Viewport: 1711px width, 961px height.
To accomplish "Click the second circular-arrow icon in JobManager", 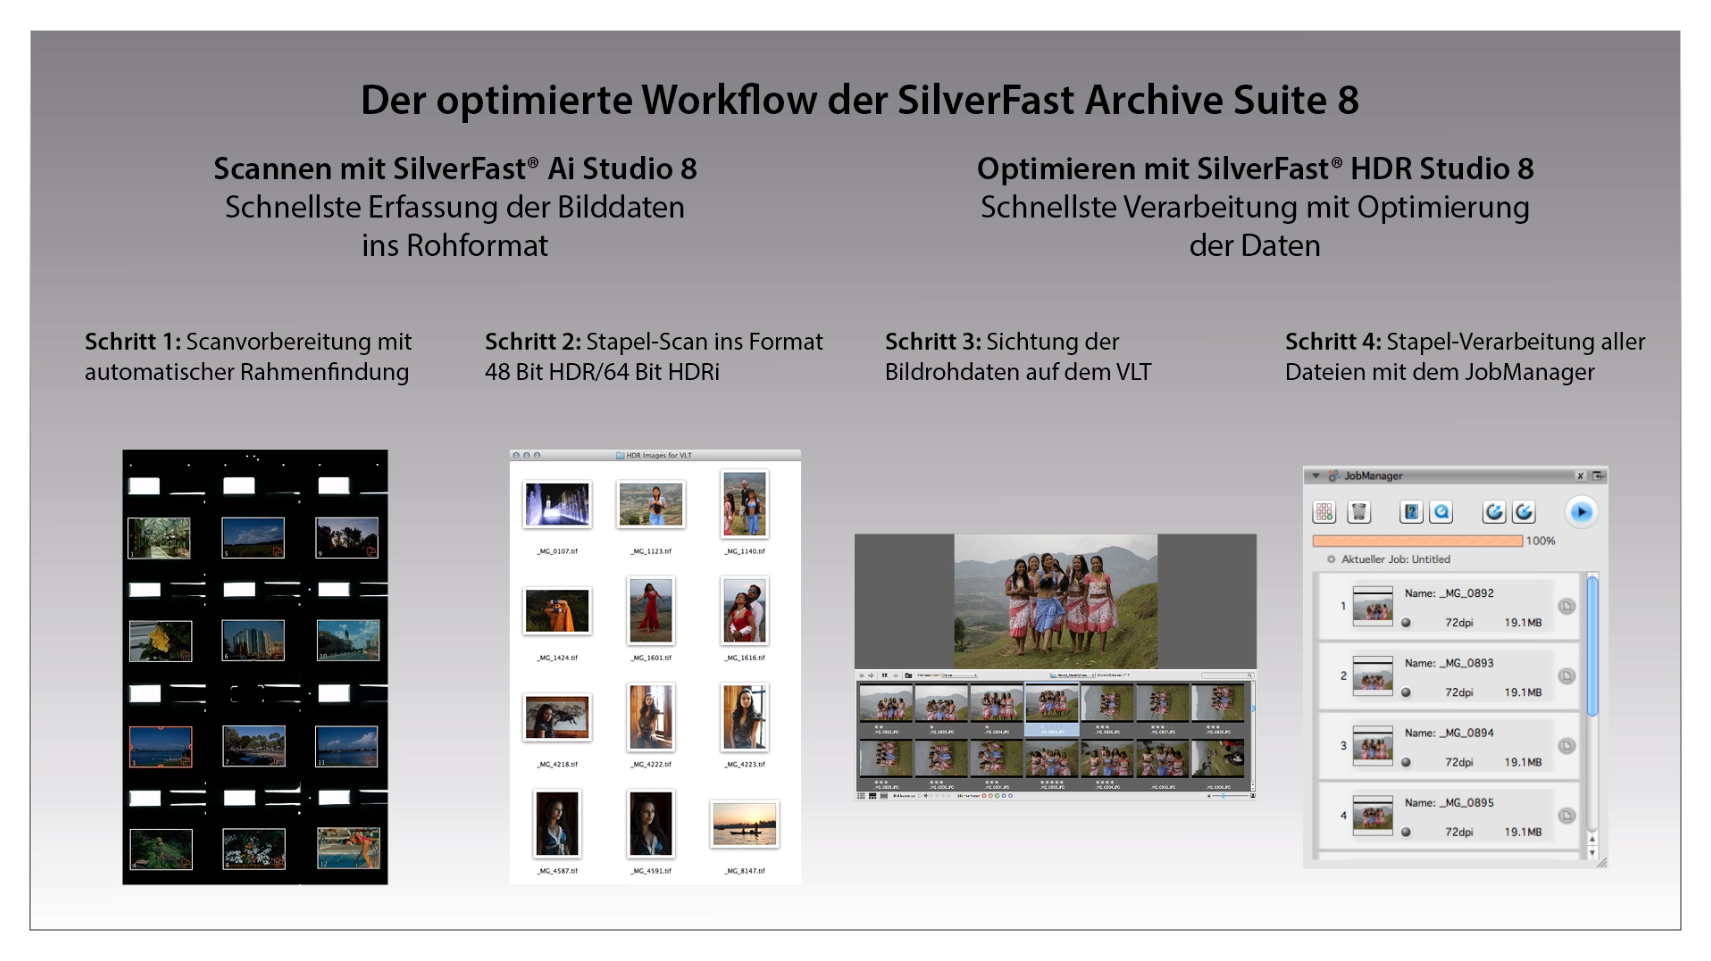I will point(1523,512).
